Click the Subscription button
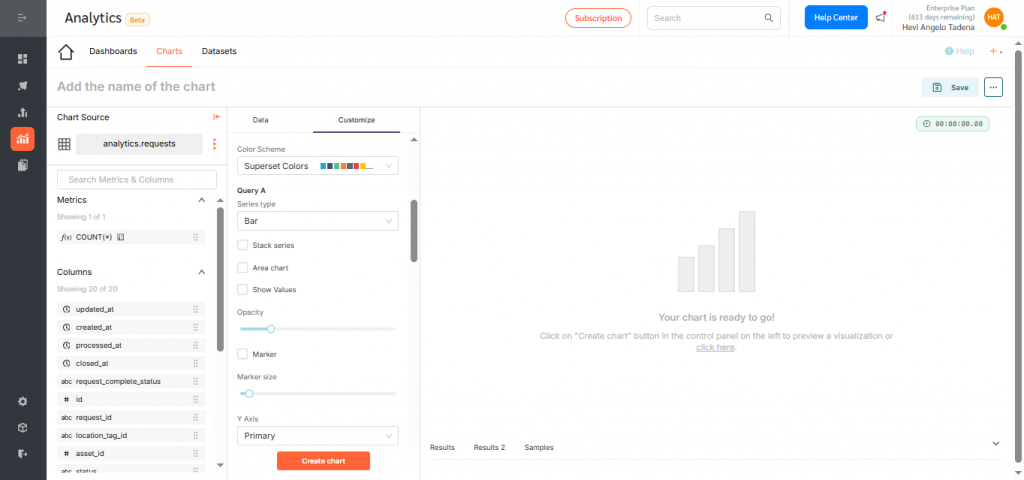Image resolution: width=1024 pixels, height=480 pixels. (x=598, y=18)
